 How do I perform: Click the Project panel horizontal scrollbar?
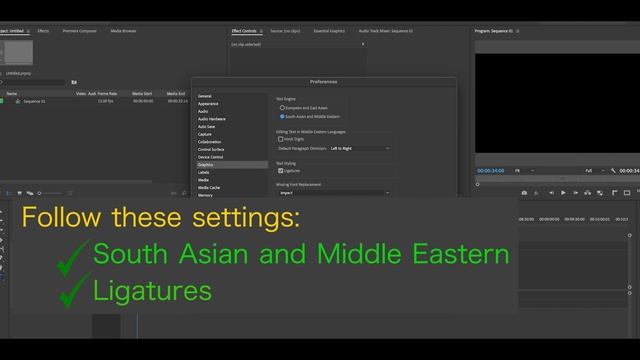pyautogui.click(x=76, y=182)
